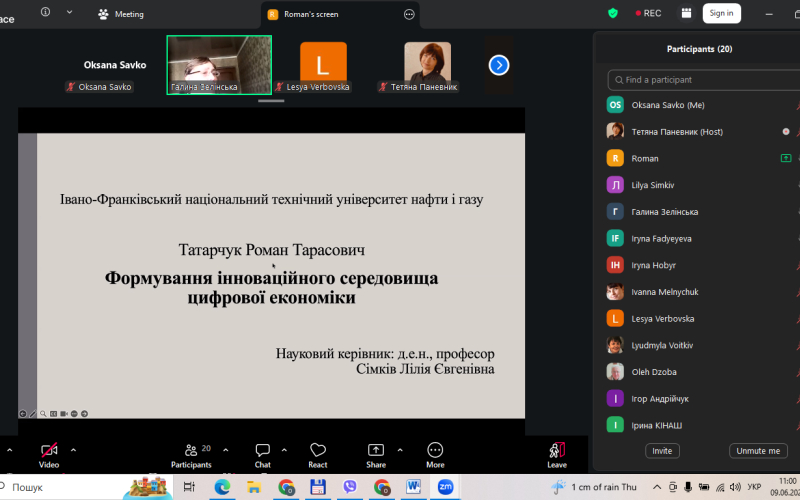Open the meeting information icon

pos(45,12)
